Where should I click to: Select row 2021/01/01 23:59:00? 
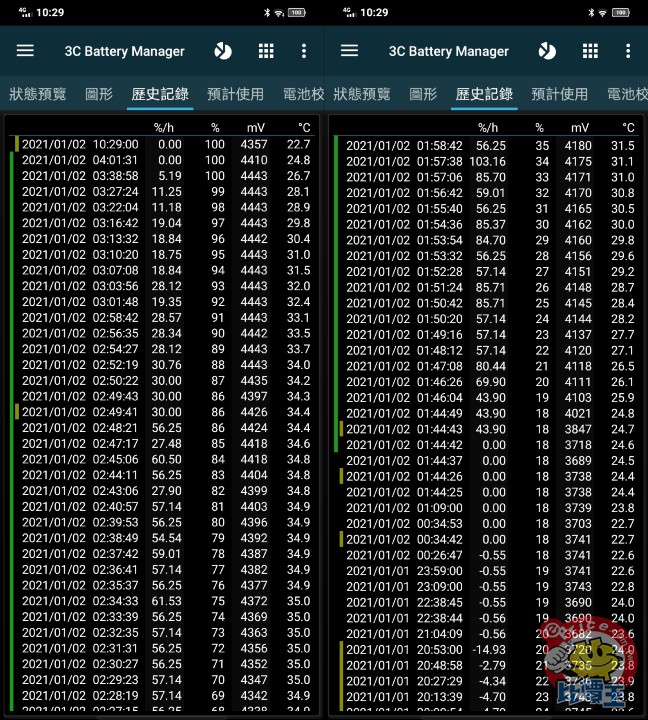coord(487,571)
